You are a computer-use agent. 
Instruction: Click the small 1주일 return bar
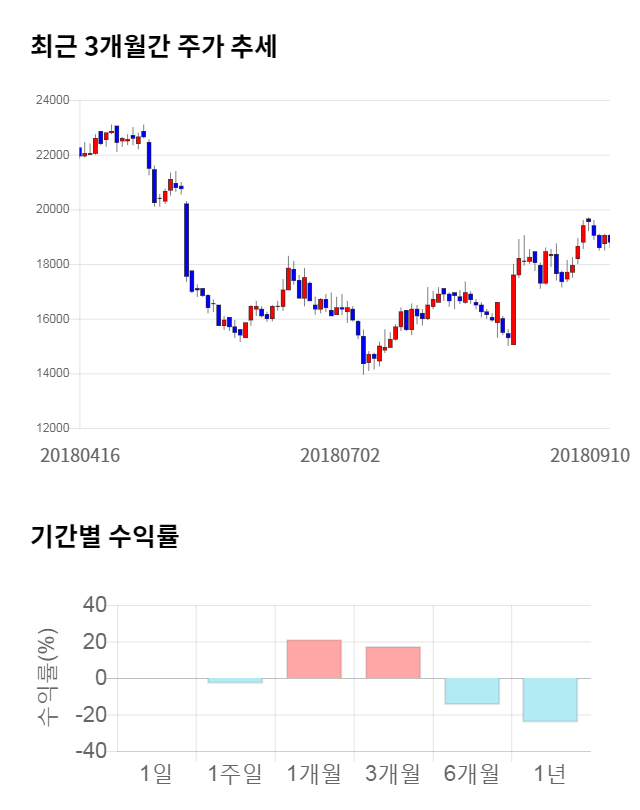click(x=235, y=681)
